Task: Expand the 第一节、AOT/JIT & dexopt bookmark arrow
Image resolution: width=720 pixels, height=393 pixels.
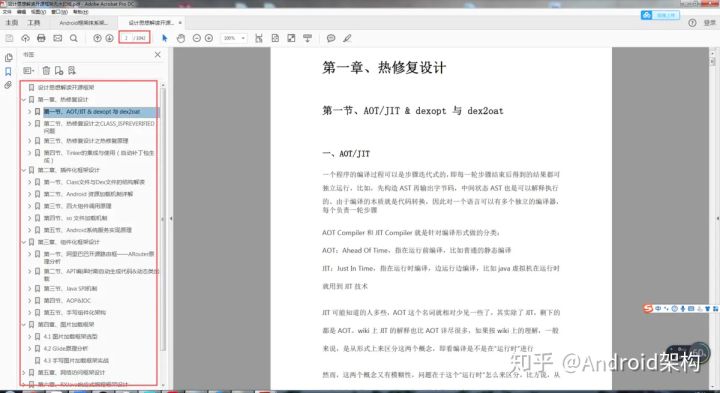Action: [30, 112]
